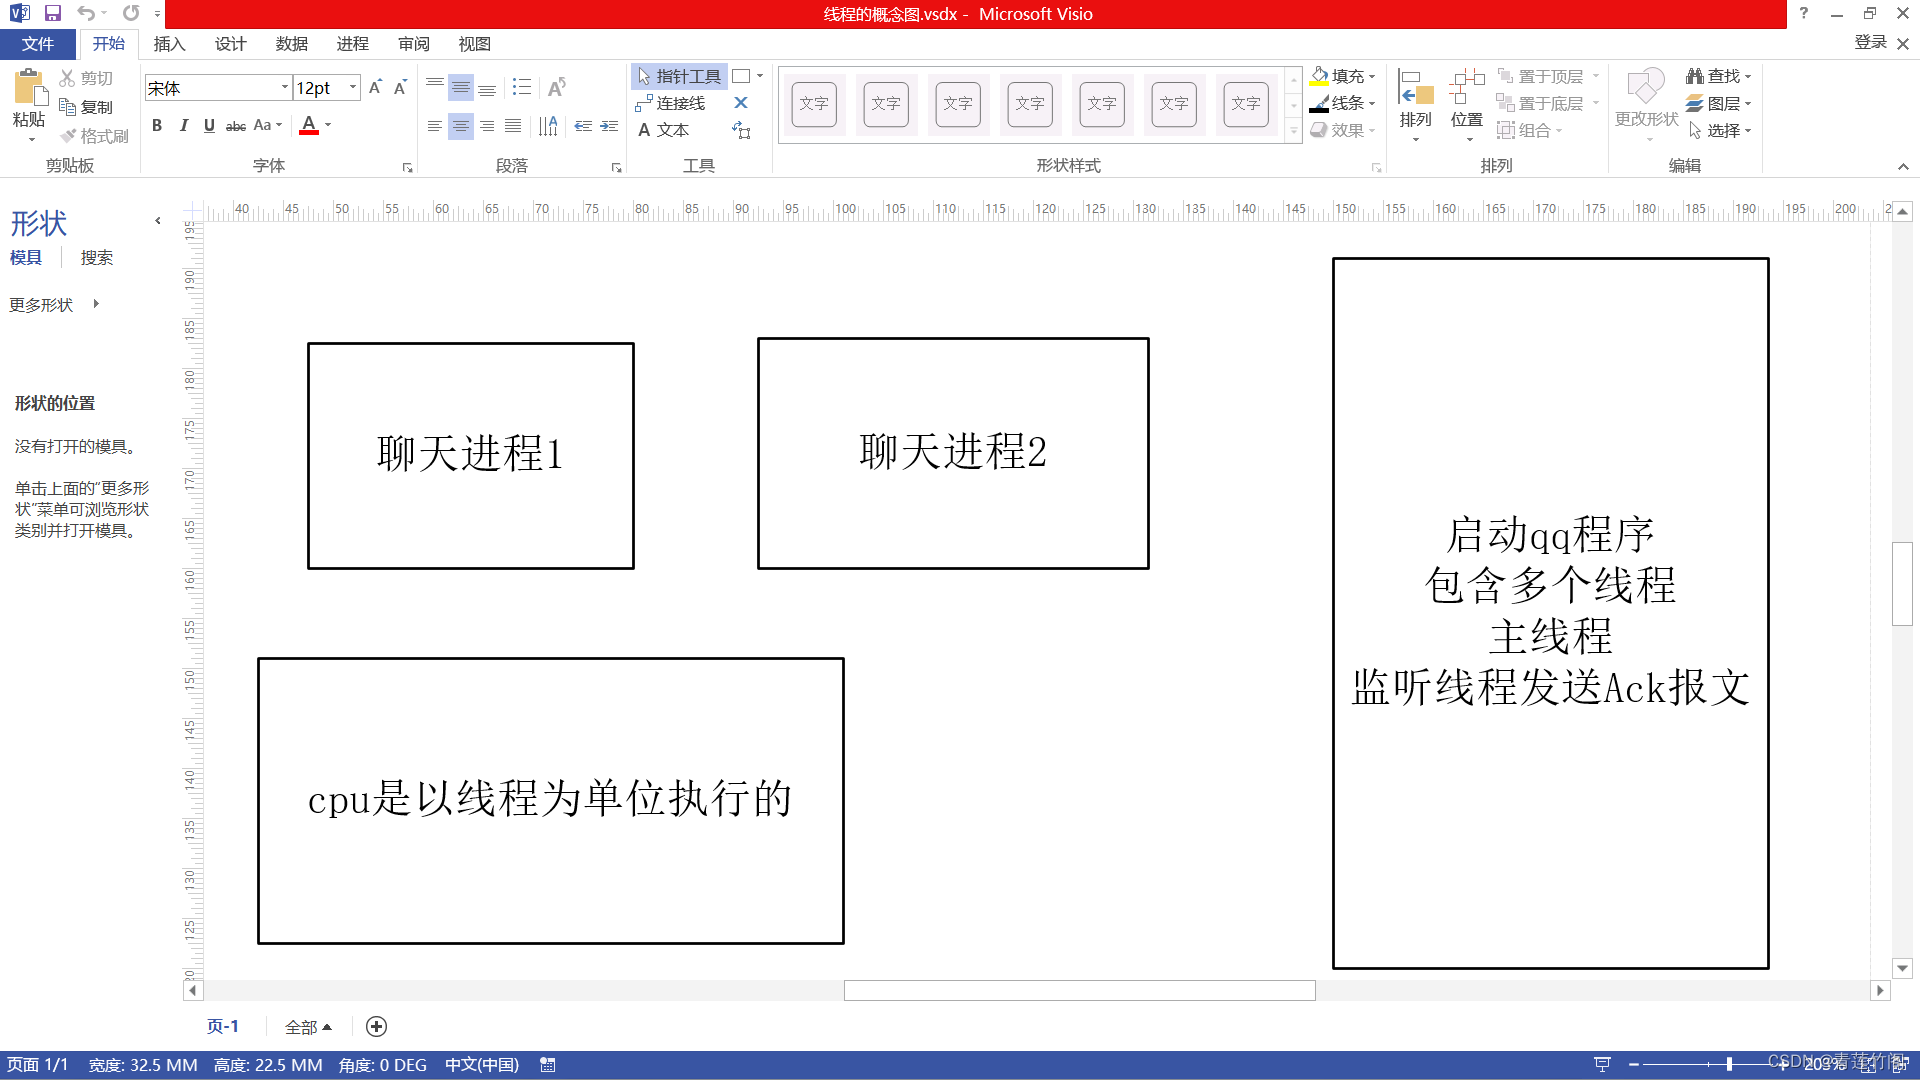Toggle underline formatting

[x=209, y=125]
